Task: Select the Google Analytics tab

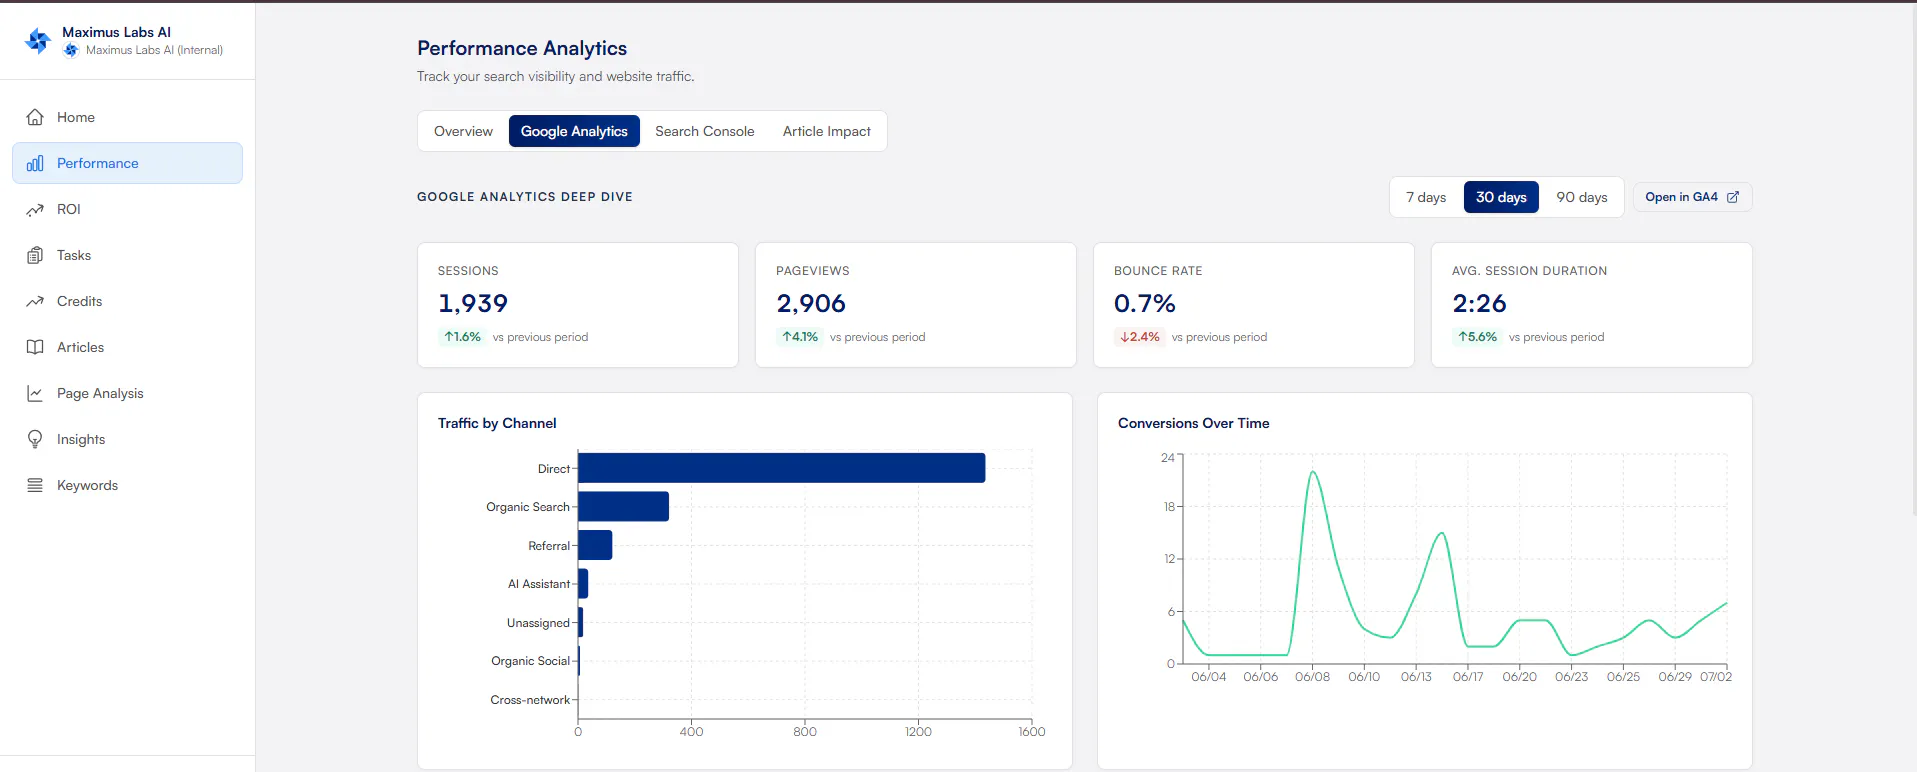Action: 574,131
